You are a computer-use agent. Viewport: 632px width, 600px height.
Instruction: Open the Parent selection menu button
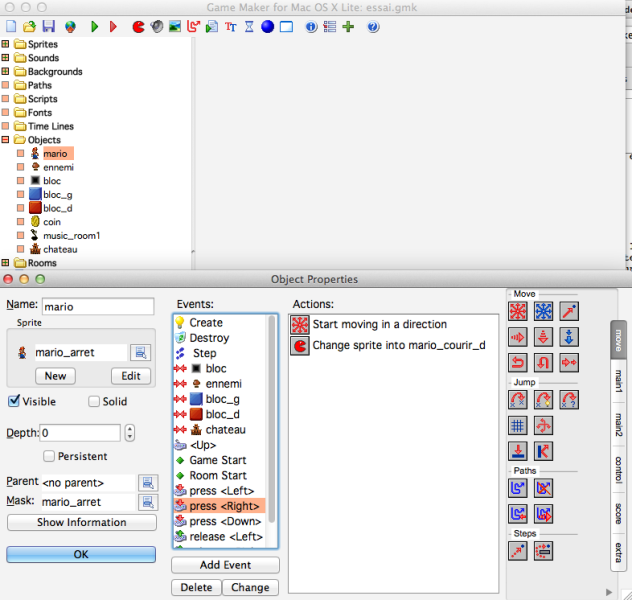[x=148, y=482]
